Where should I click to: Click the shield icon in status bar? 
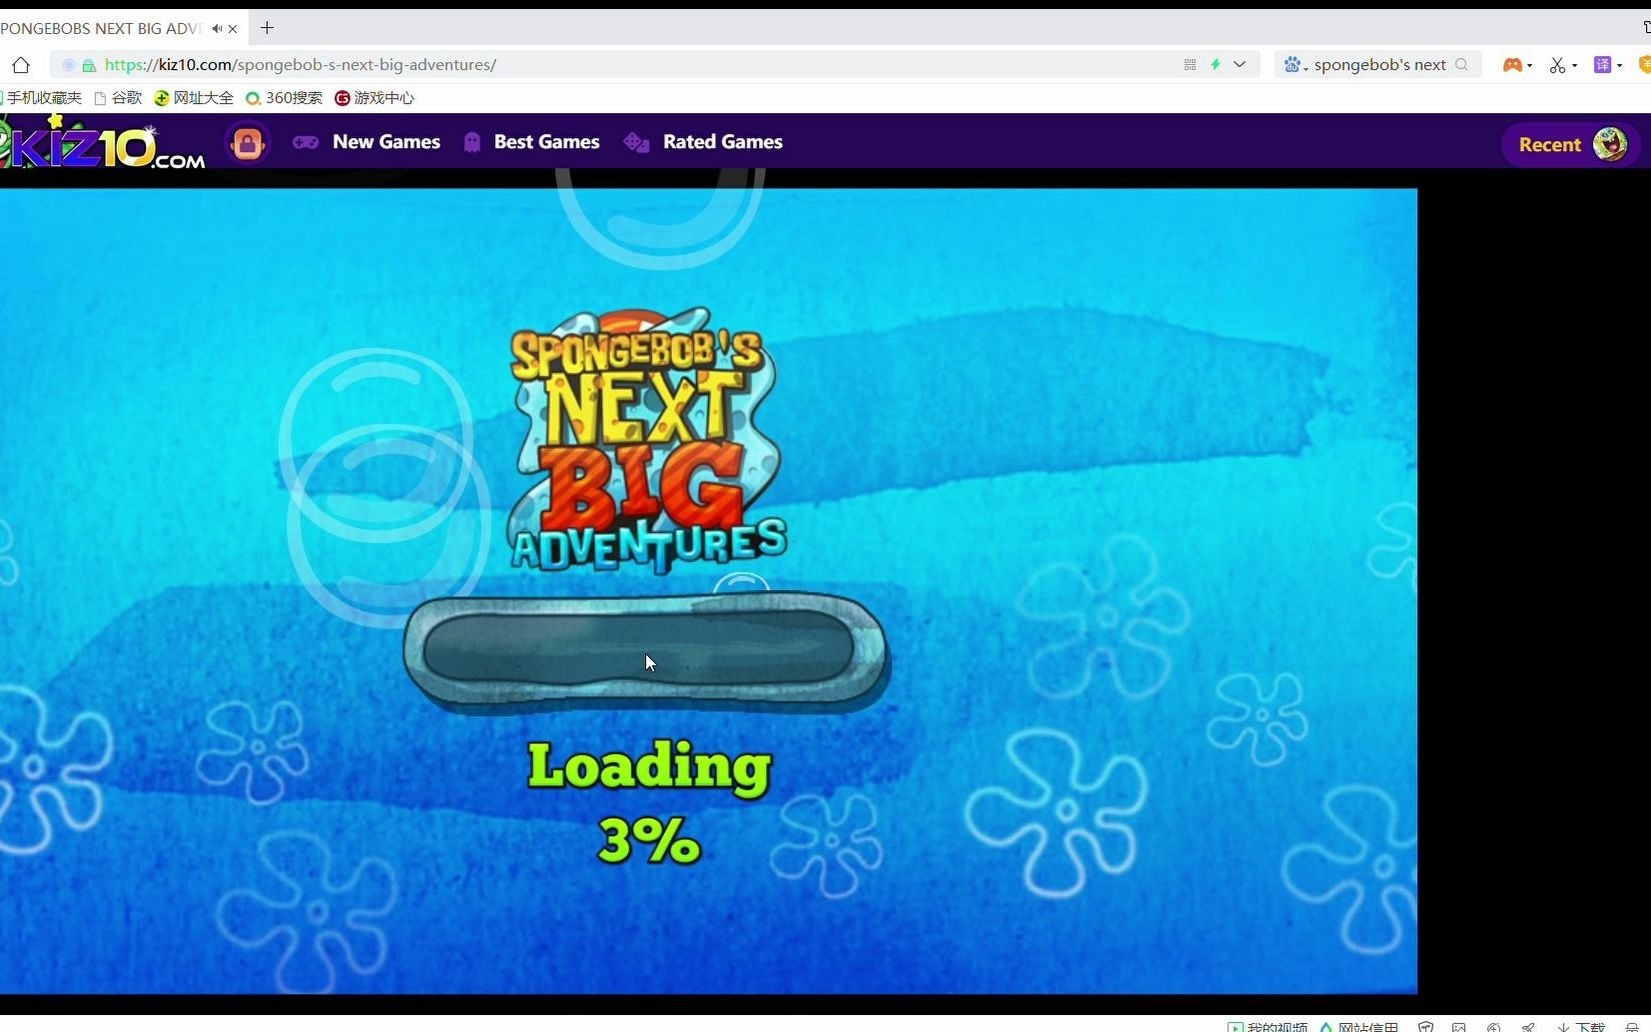(1426, 1026)
